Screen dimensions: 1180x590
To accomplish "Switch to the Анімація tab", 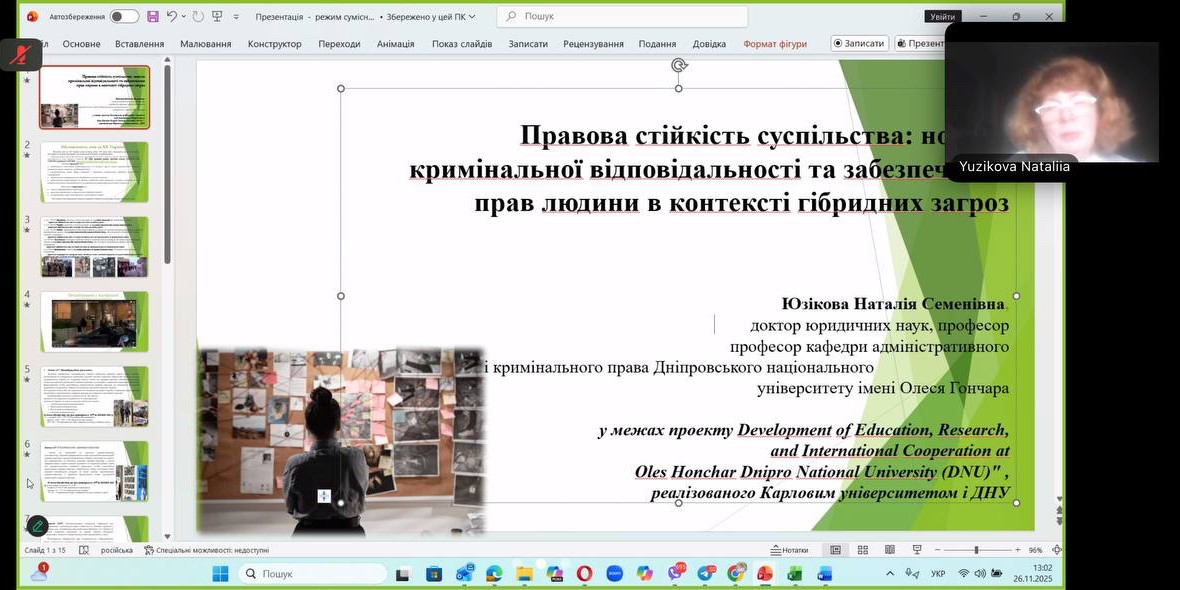I will 395,44.
